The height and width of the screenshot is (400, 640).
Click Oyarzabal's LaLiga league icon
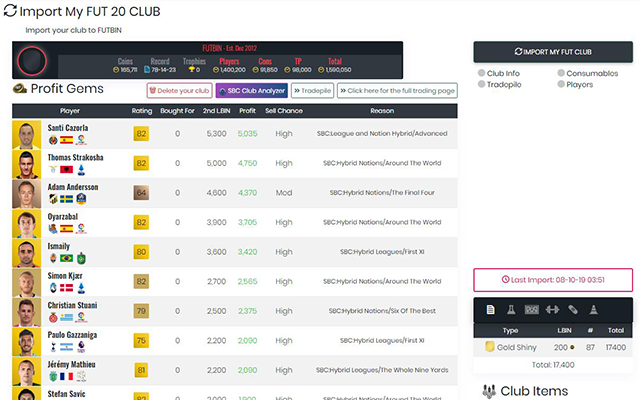tap(81, 229)
